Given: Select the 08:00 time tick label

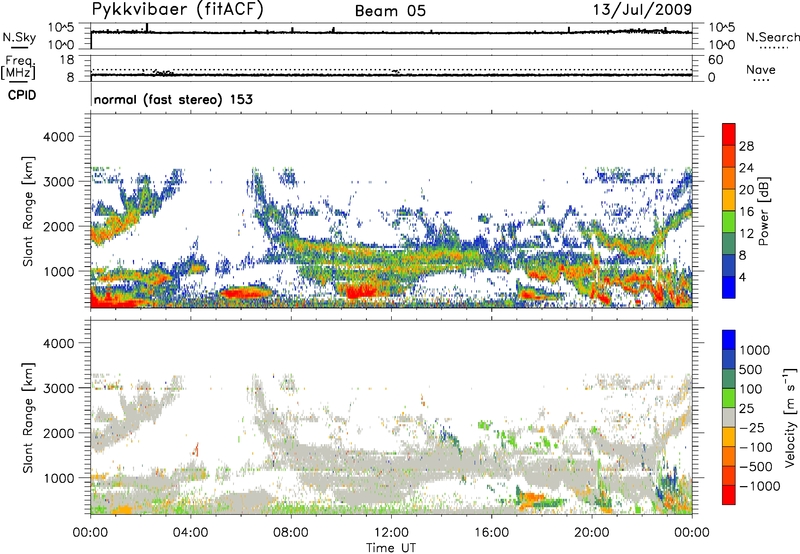Looking at the screenshot, I should [x=291, y=533].
